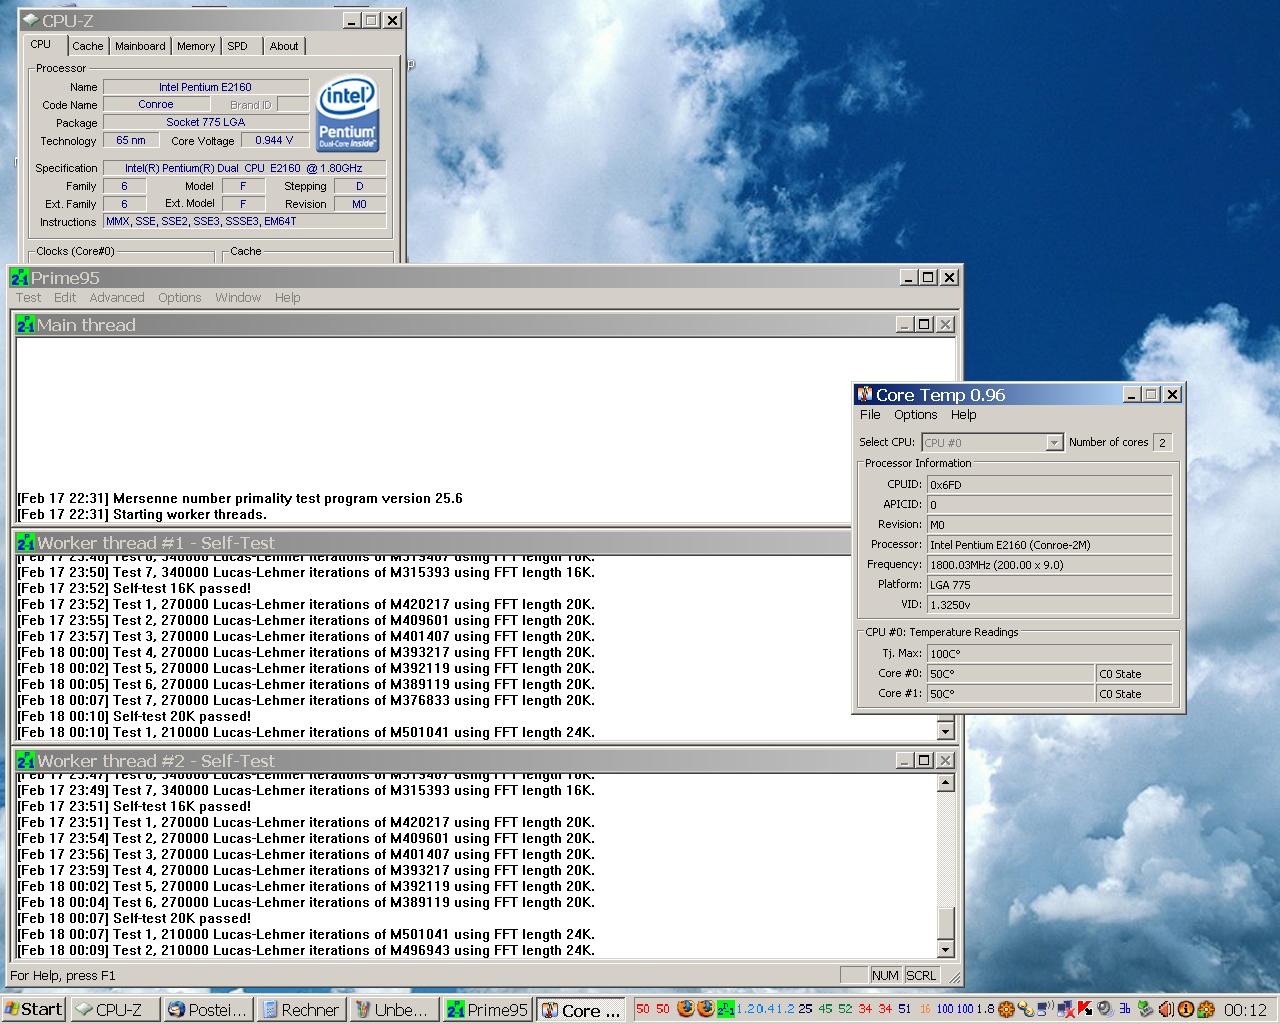
Task: Open the Main thread window icon menu
Action: point(25,325)
